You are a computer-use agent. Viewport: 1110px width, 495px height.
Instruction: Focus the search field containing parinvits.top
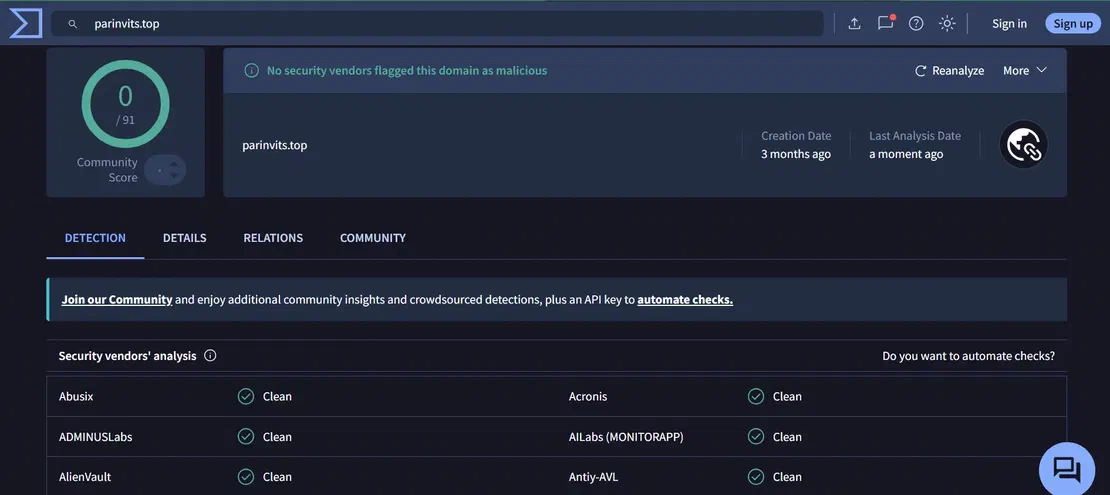point(437,23)
